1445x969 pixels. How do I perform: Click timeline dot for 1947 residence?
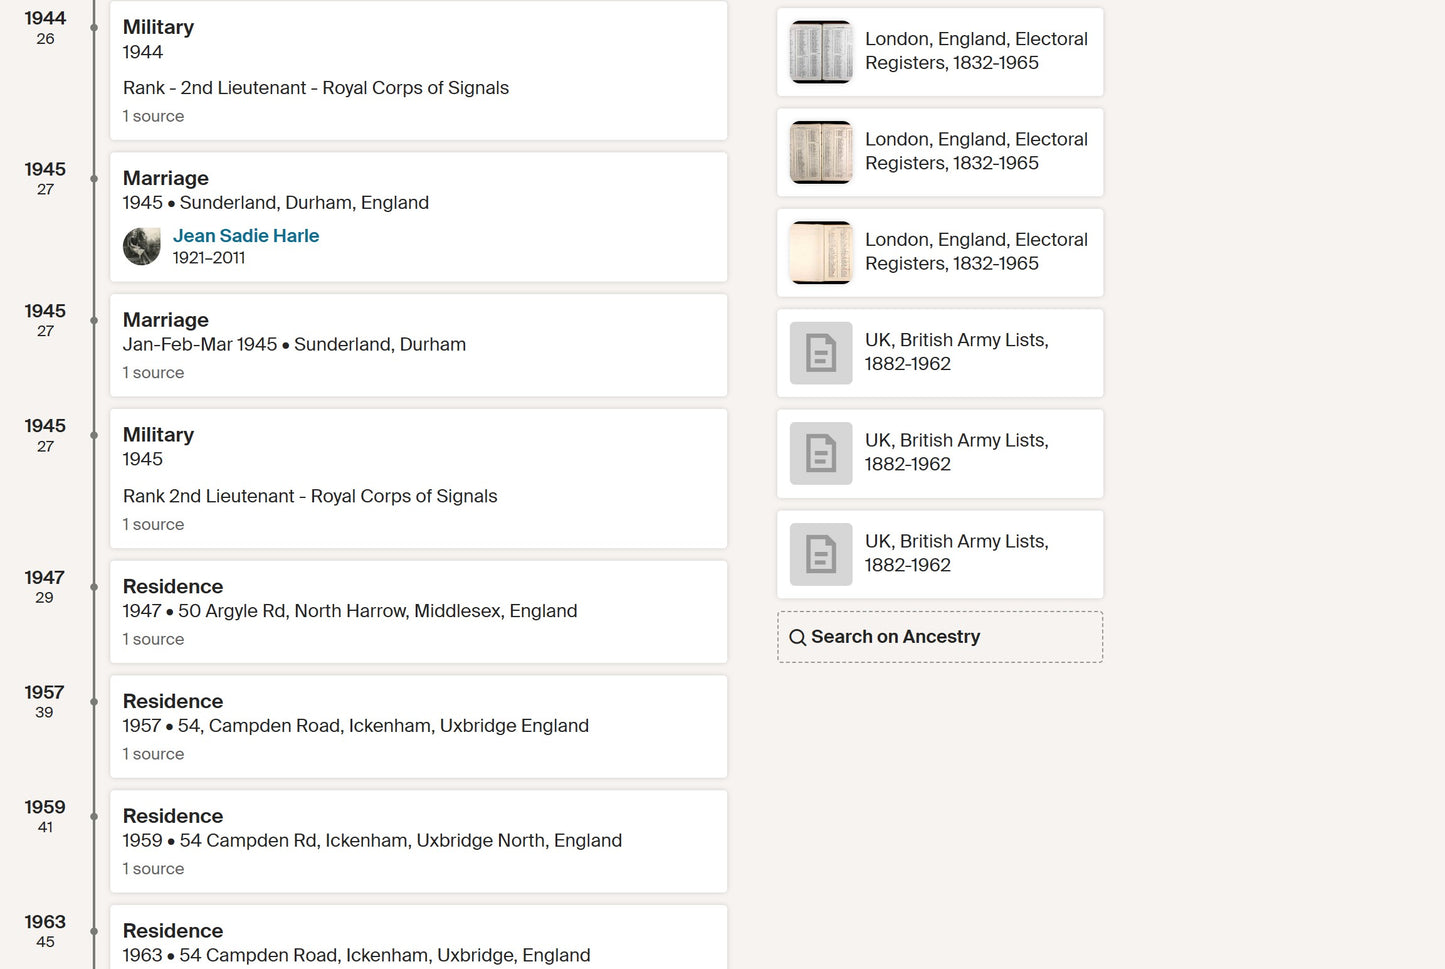click(94, 587)
